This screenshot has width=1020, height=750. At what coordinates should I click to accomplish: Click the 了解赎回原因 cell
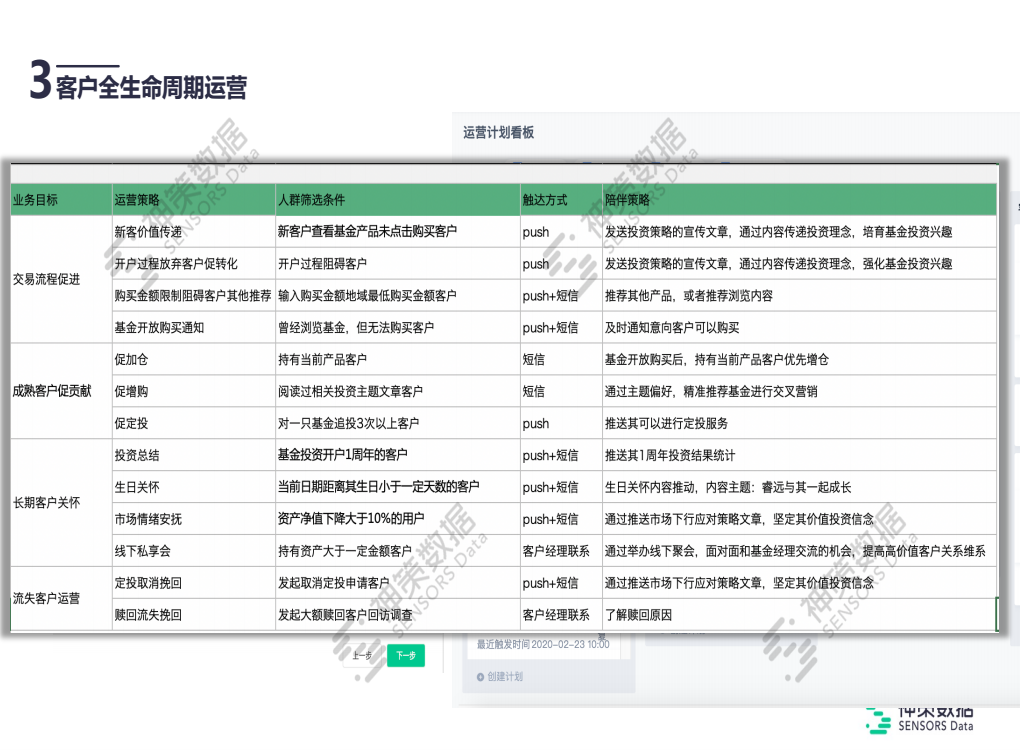639,615
